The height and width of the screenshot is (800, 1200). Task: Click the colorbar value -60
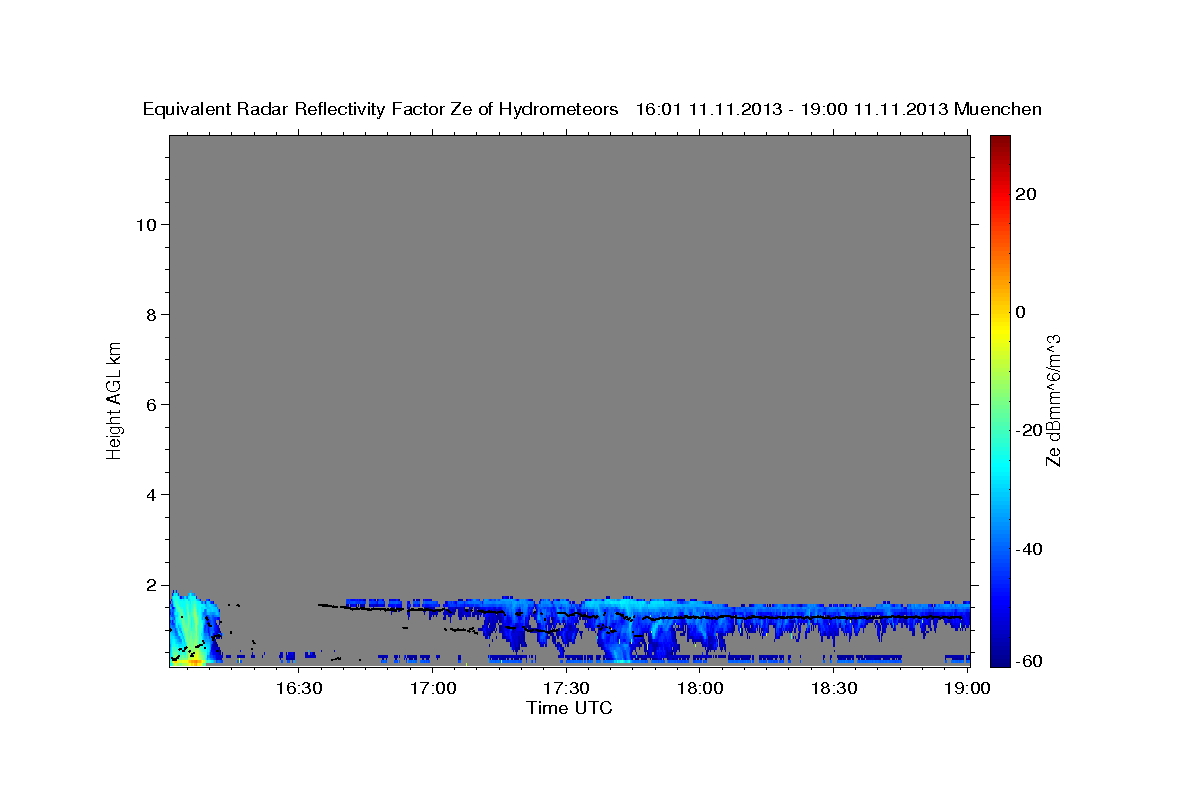click(x=1028, y=661)
